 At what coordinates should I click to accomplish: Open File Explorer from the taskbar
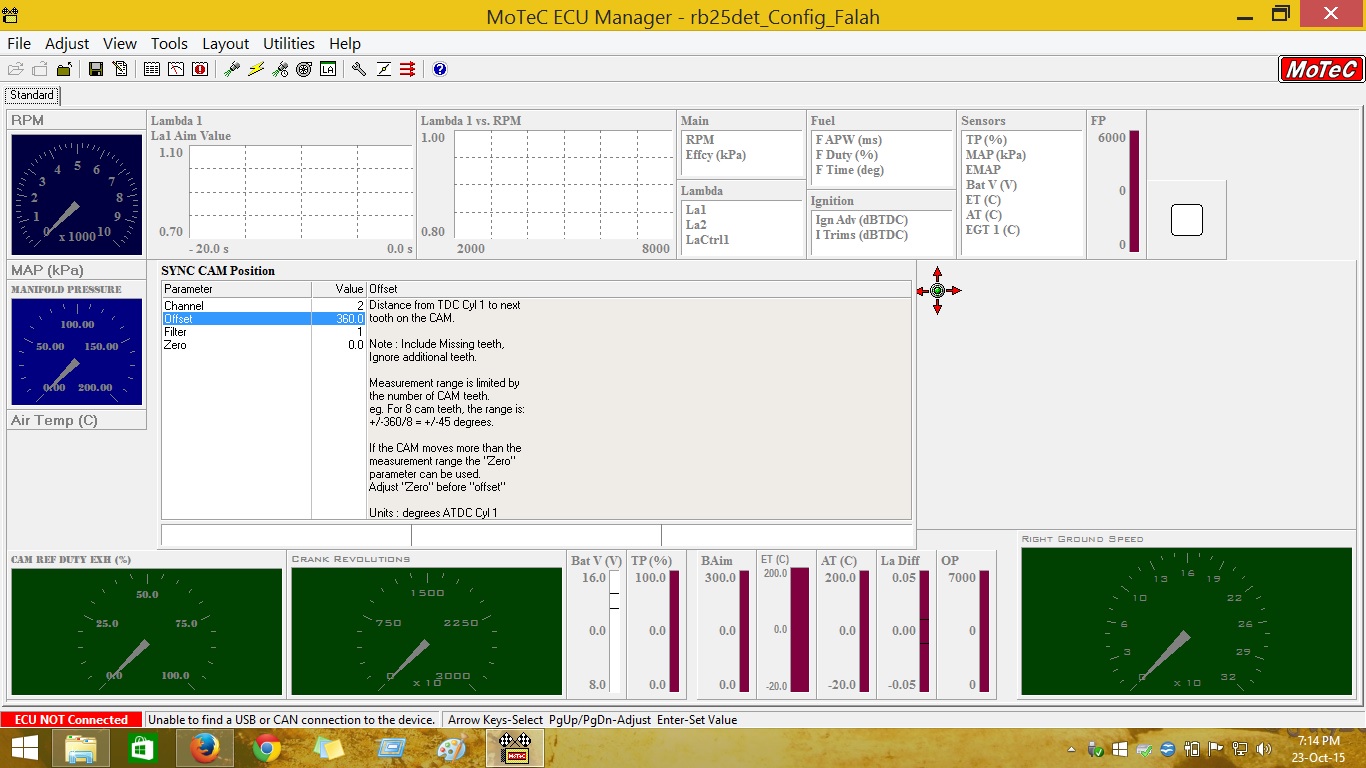click(80, 748)
